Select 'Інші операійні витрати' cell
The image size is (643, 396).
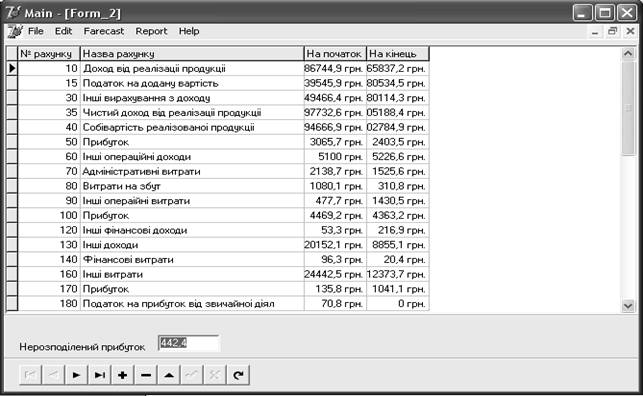(192, 201)
